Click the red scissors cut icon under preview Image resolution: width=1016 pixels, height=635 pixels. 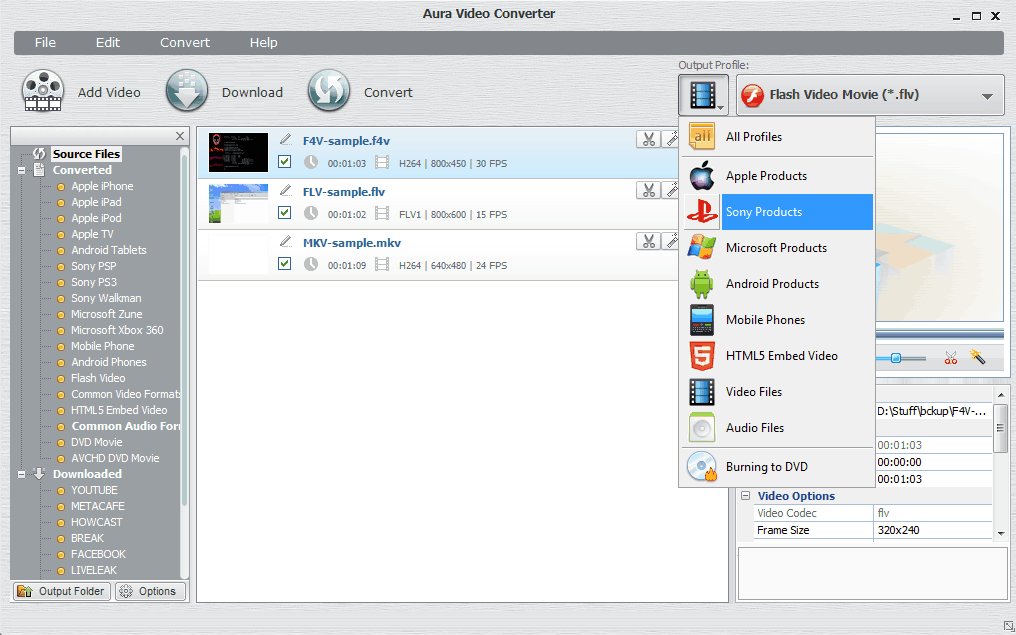951,358
